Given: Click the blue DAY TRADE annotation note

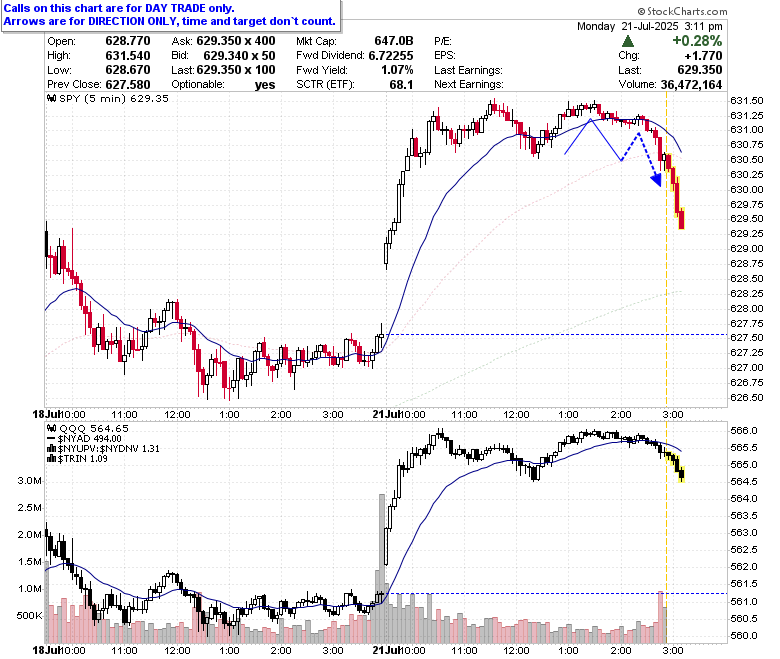Looking at the screenshot, I should click(170, 15).
